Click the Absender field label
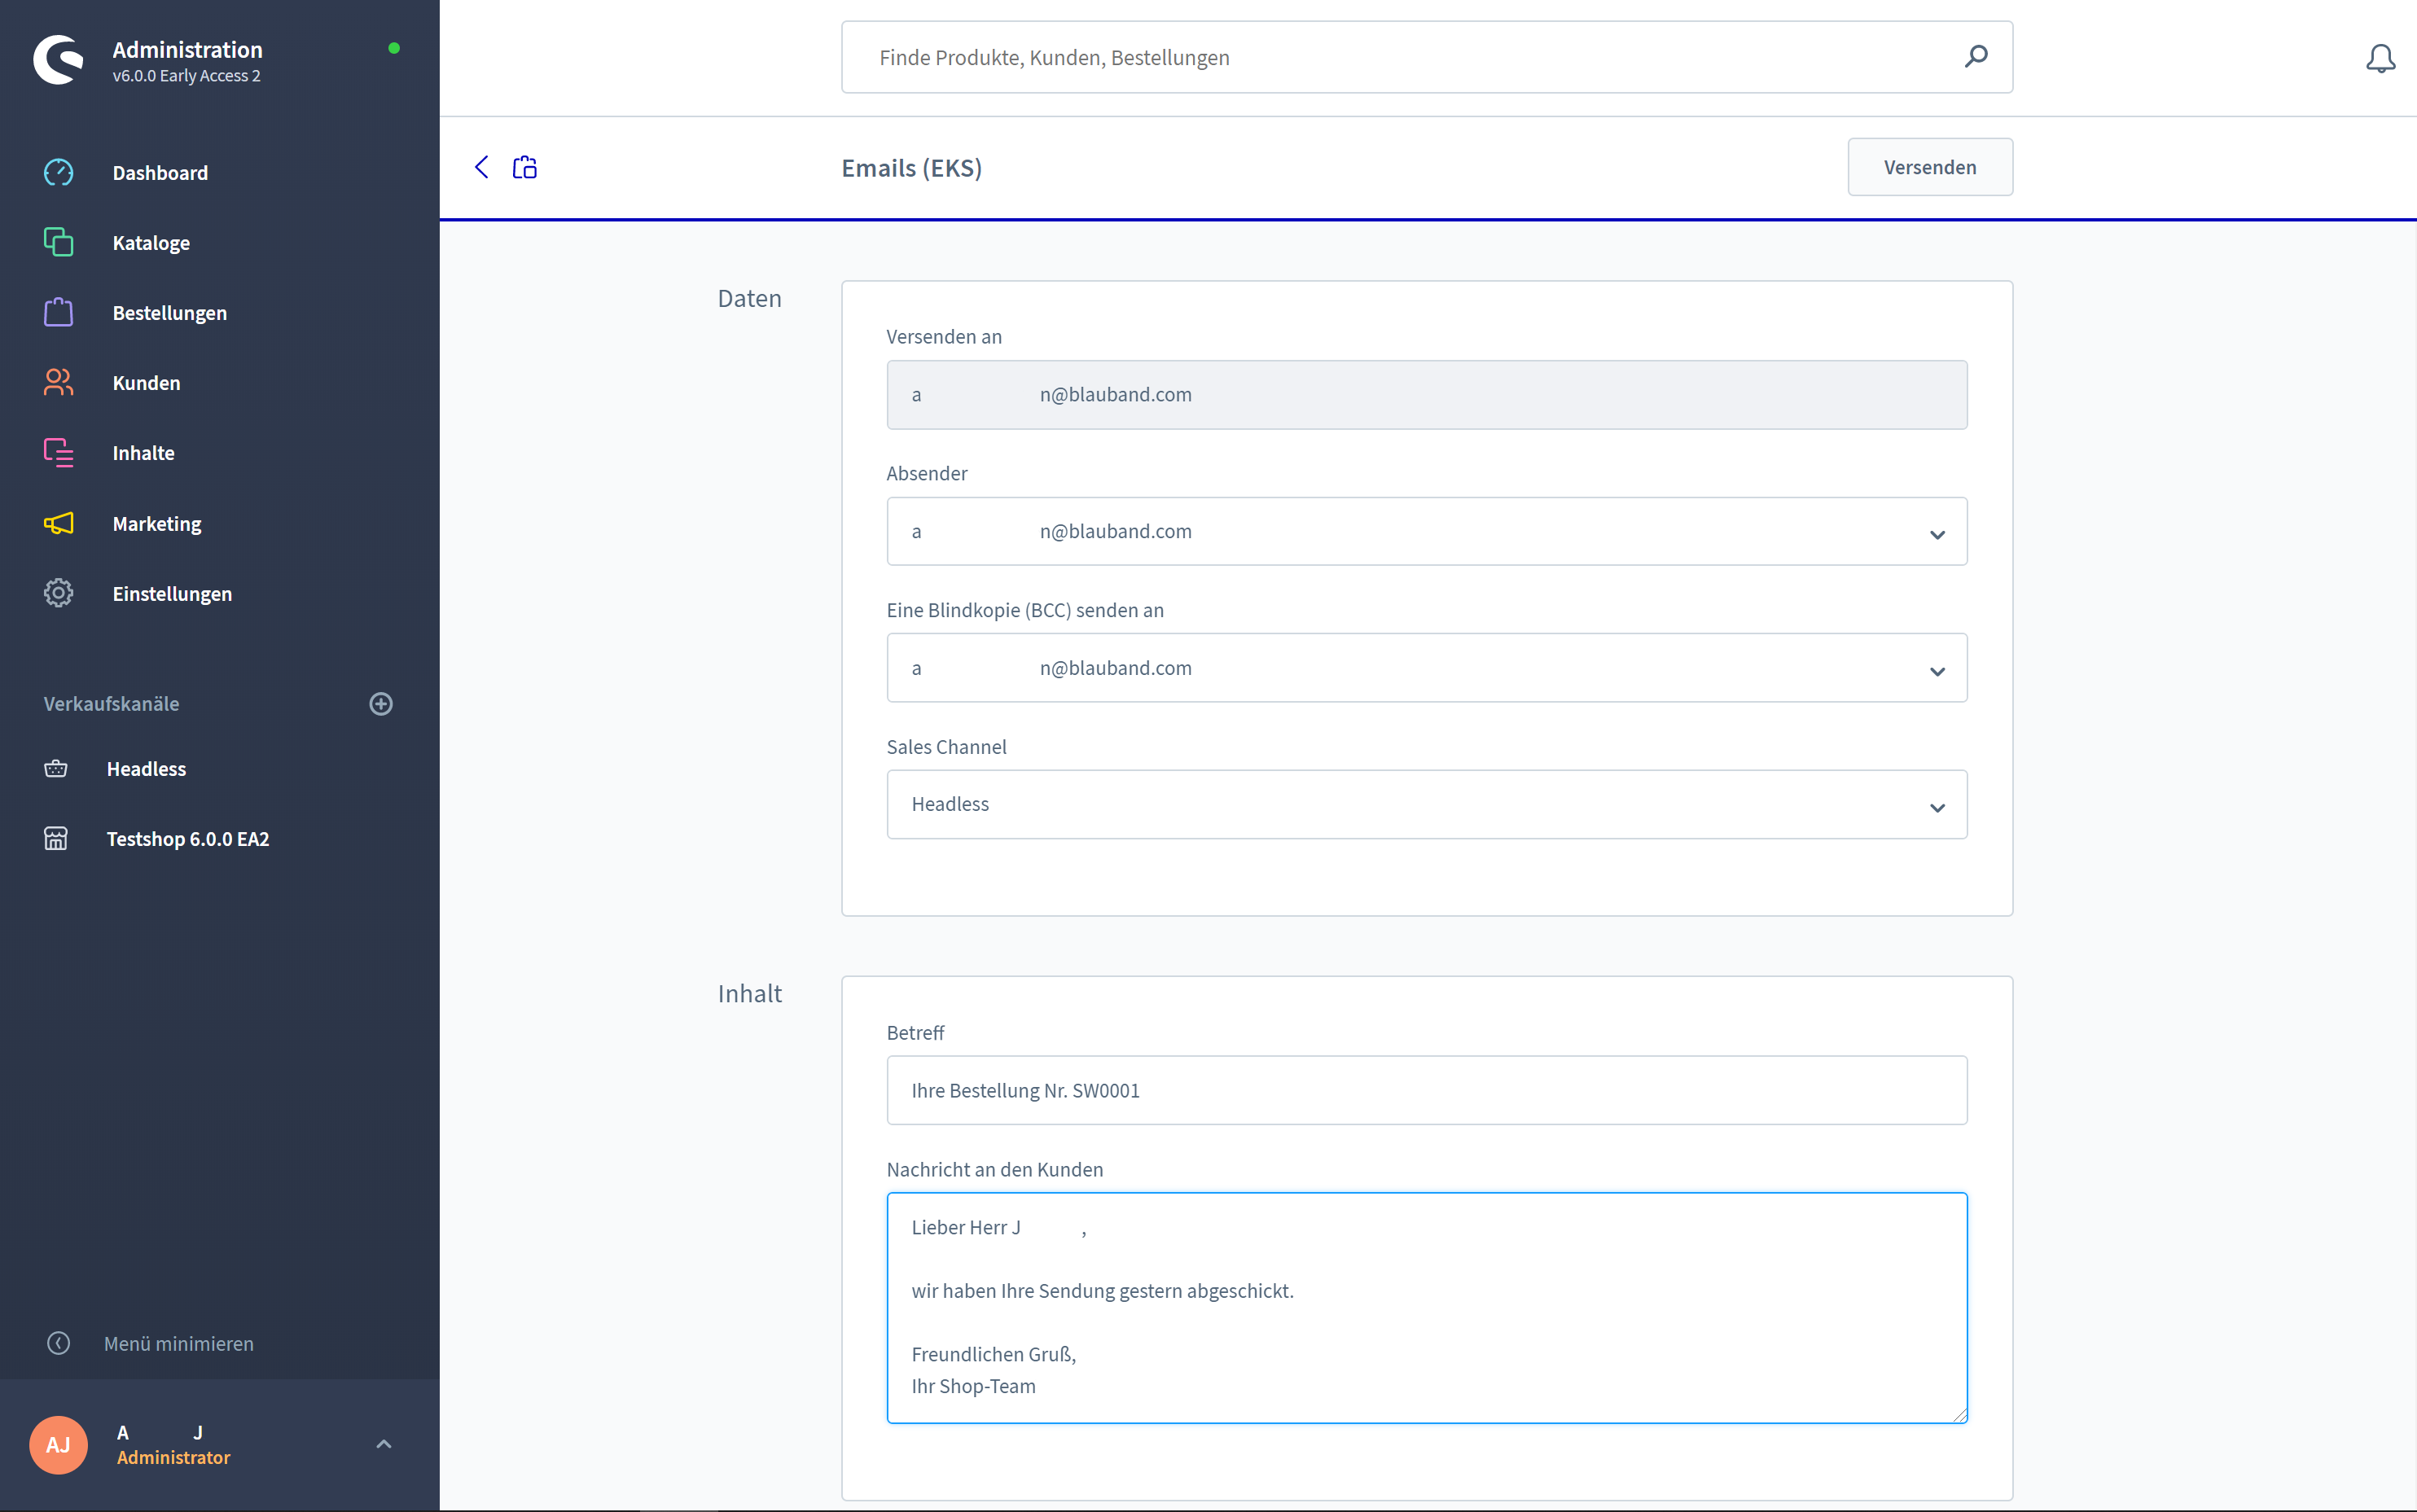This screenshot has width=2417, height=1512. 926,473
